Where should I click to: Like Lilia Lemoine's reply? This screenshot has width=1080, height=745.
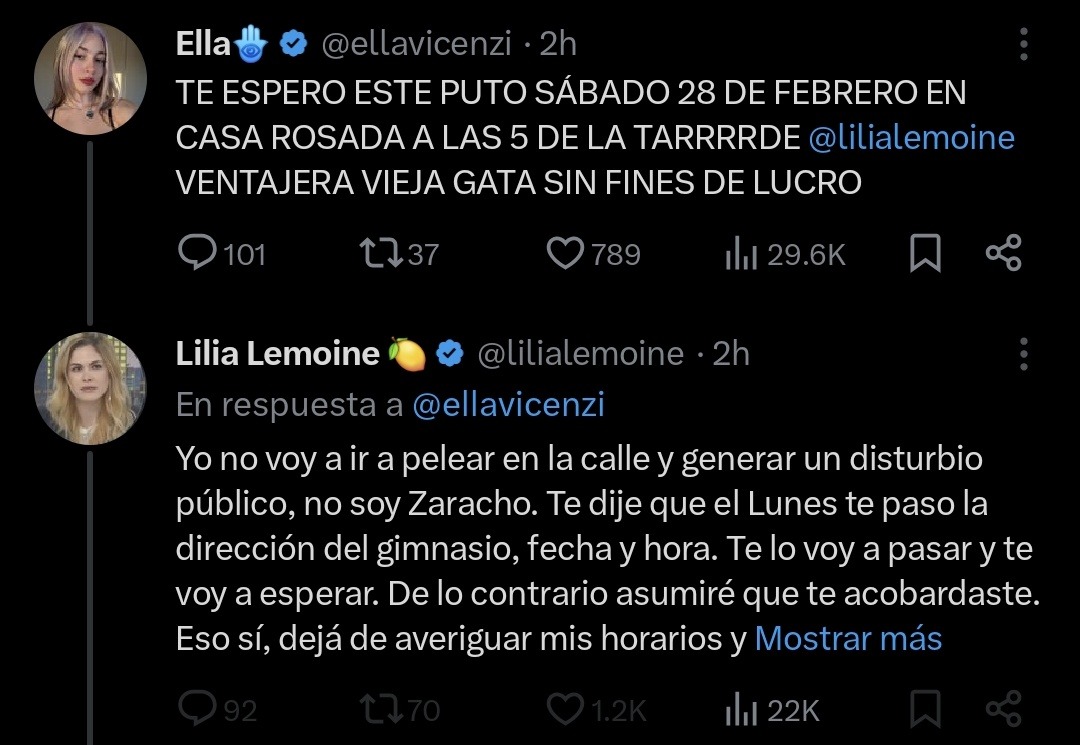(x=563, y=711)
